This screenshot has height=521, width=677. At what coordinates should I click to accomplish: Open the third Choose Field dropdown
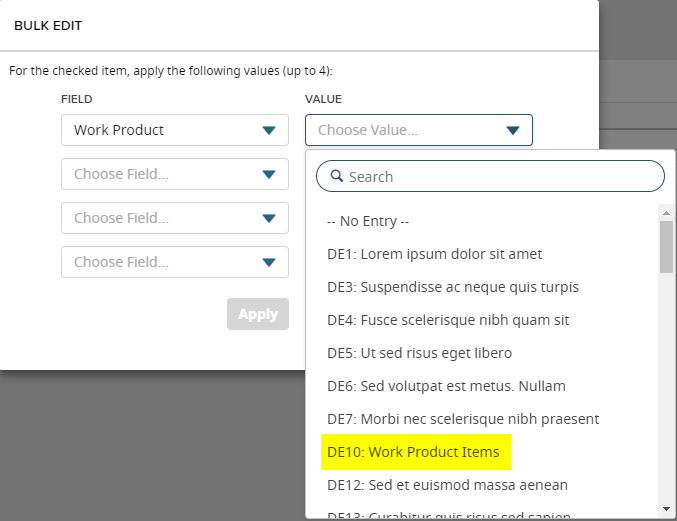click(174, 218)
